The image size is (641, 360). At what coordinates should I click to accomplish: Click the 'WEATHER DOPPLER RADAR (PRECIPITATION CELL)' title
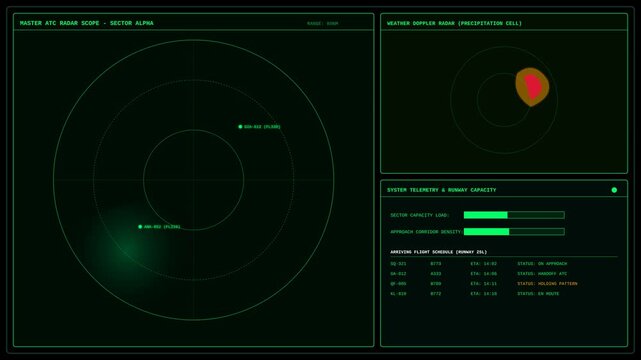454,23
